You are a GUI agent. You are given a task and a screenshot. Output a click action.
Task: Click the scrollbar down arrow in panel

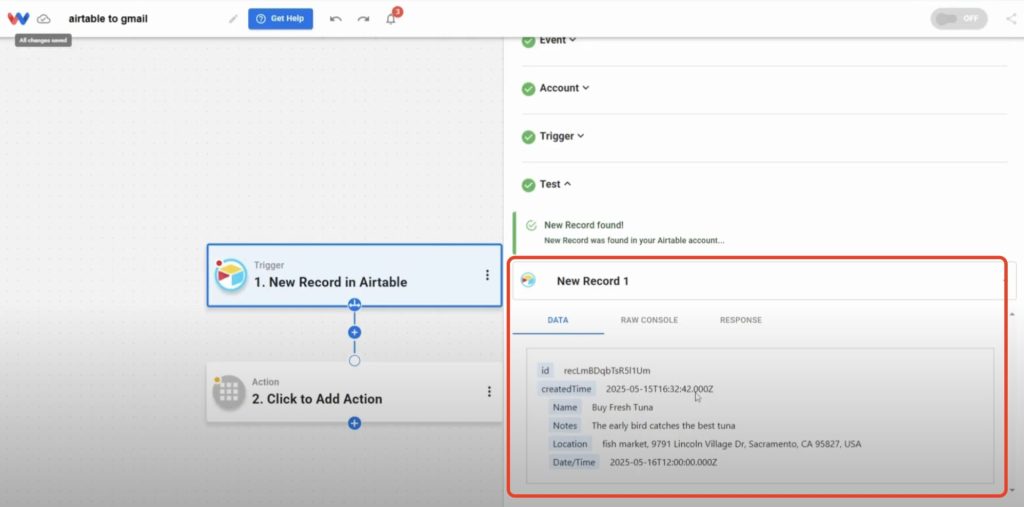[1012, 490]
